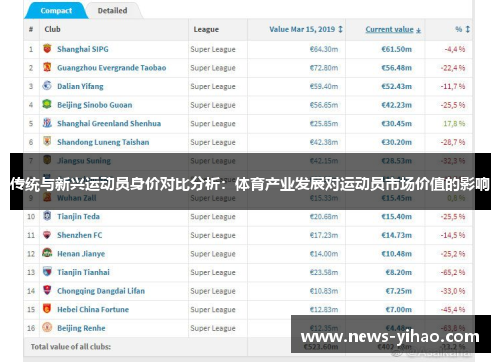Click the €15.40m current value
Viewport: 500px width, 362px height.
[396, 217]
